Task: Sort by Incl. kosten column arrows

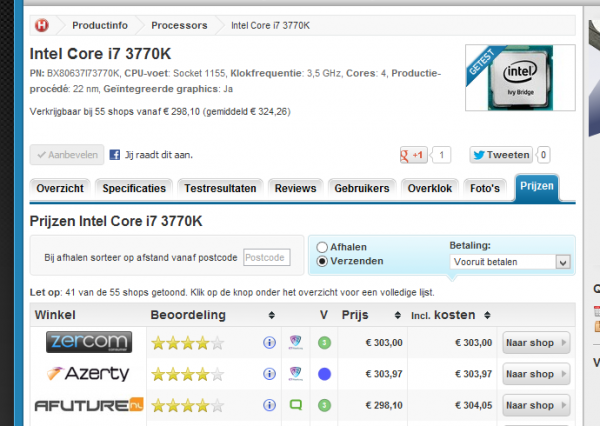Action: pyautogui.click(x=487, y=315)
